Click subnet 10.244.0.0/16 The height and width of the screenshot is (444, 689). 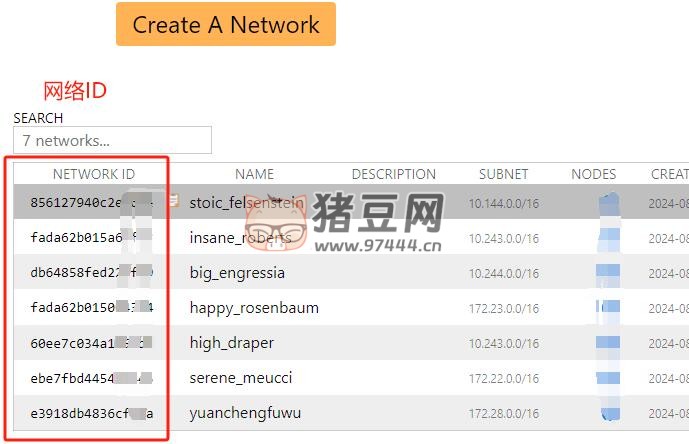point(504,273)
